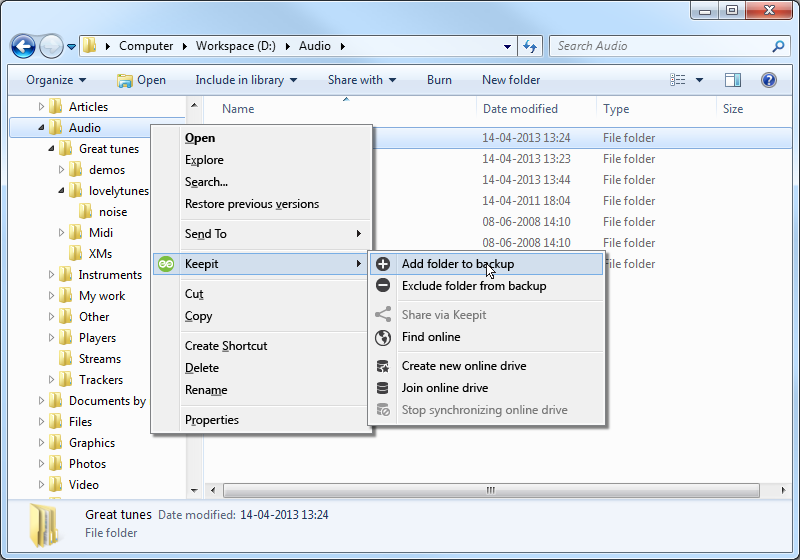Expand the Instruments folder node

click(51, 274)
